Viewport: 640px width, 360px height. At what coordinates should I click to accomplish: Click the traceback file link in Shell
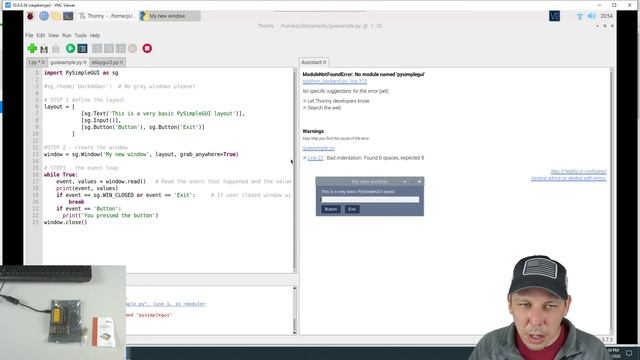(166, 304)
